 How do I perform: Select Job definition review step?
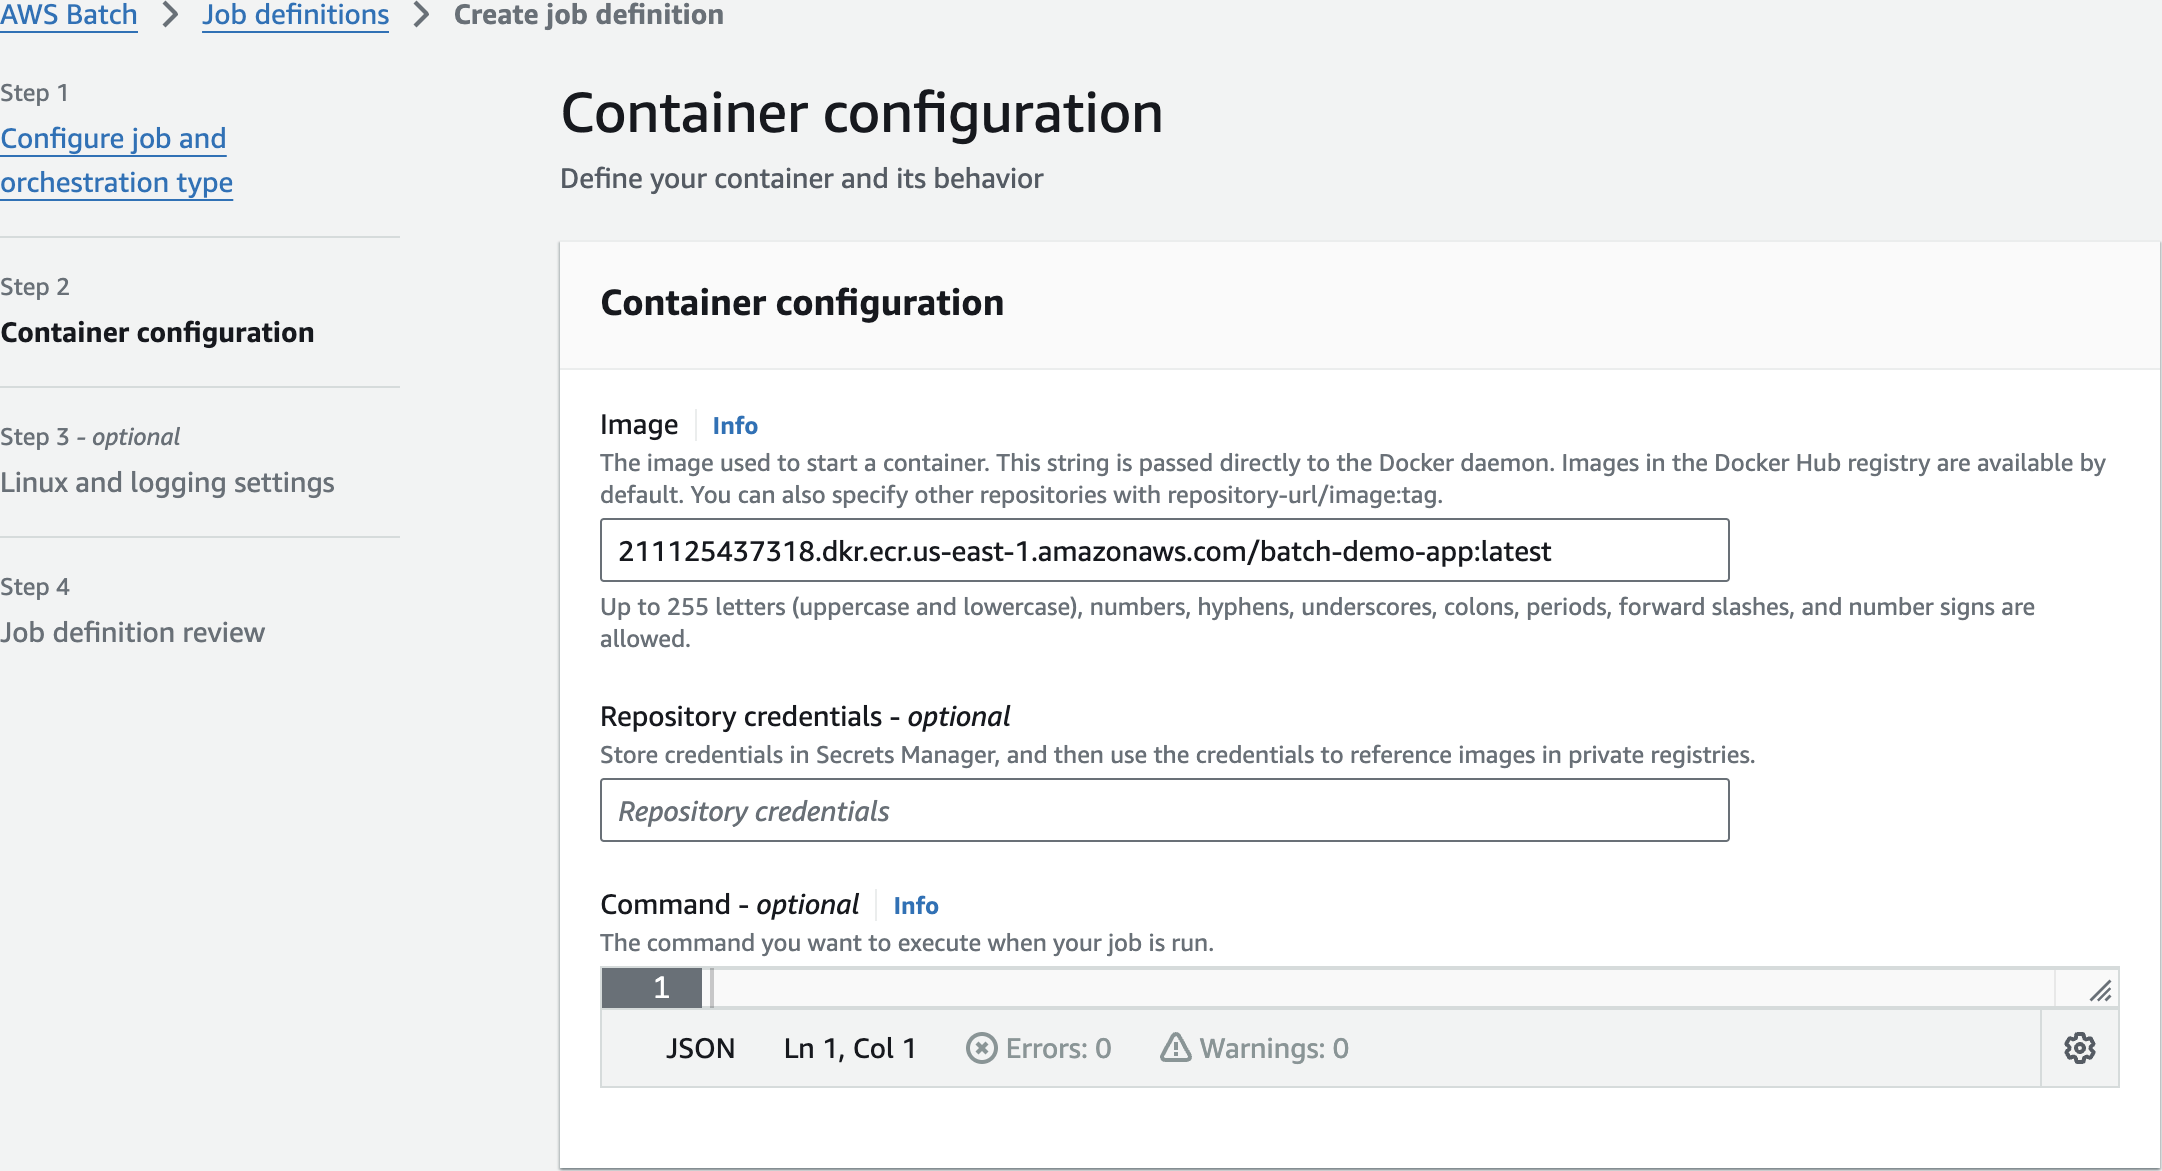(x=132, y=633)
